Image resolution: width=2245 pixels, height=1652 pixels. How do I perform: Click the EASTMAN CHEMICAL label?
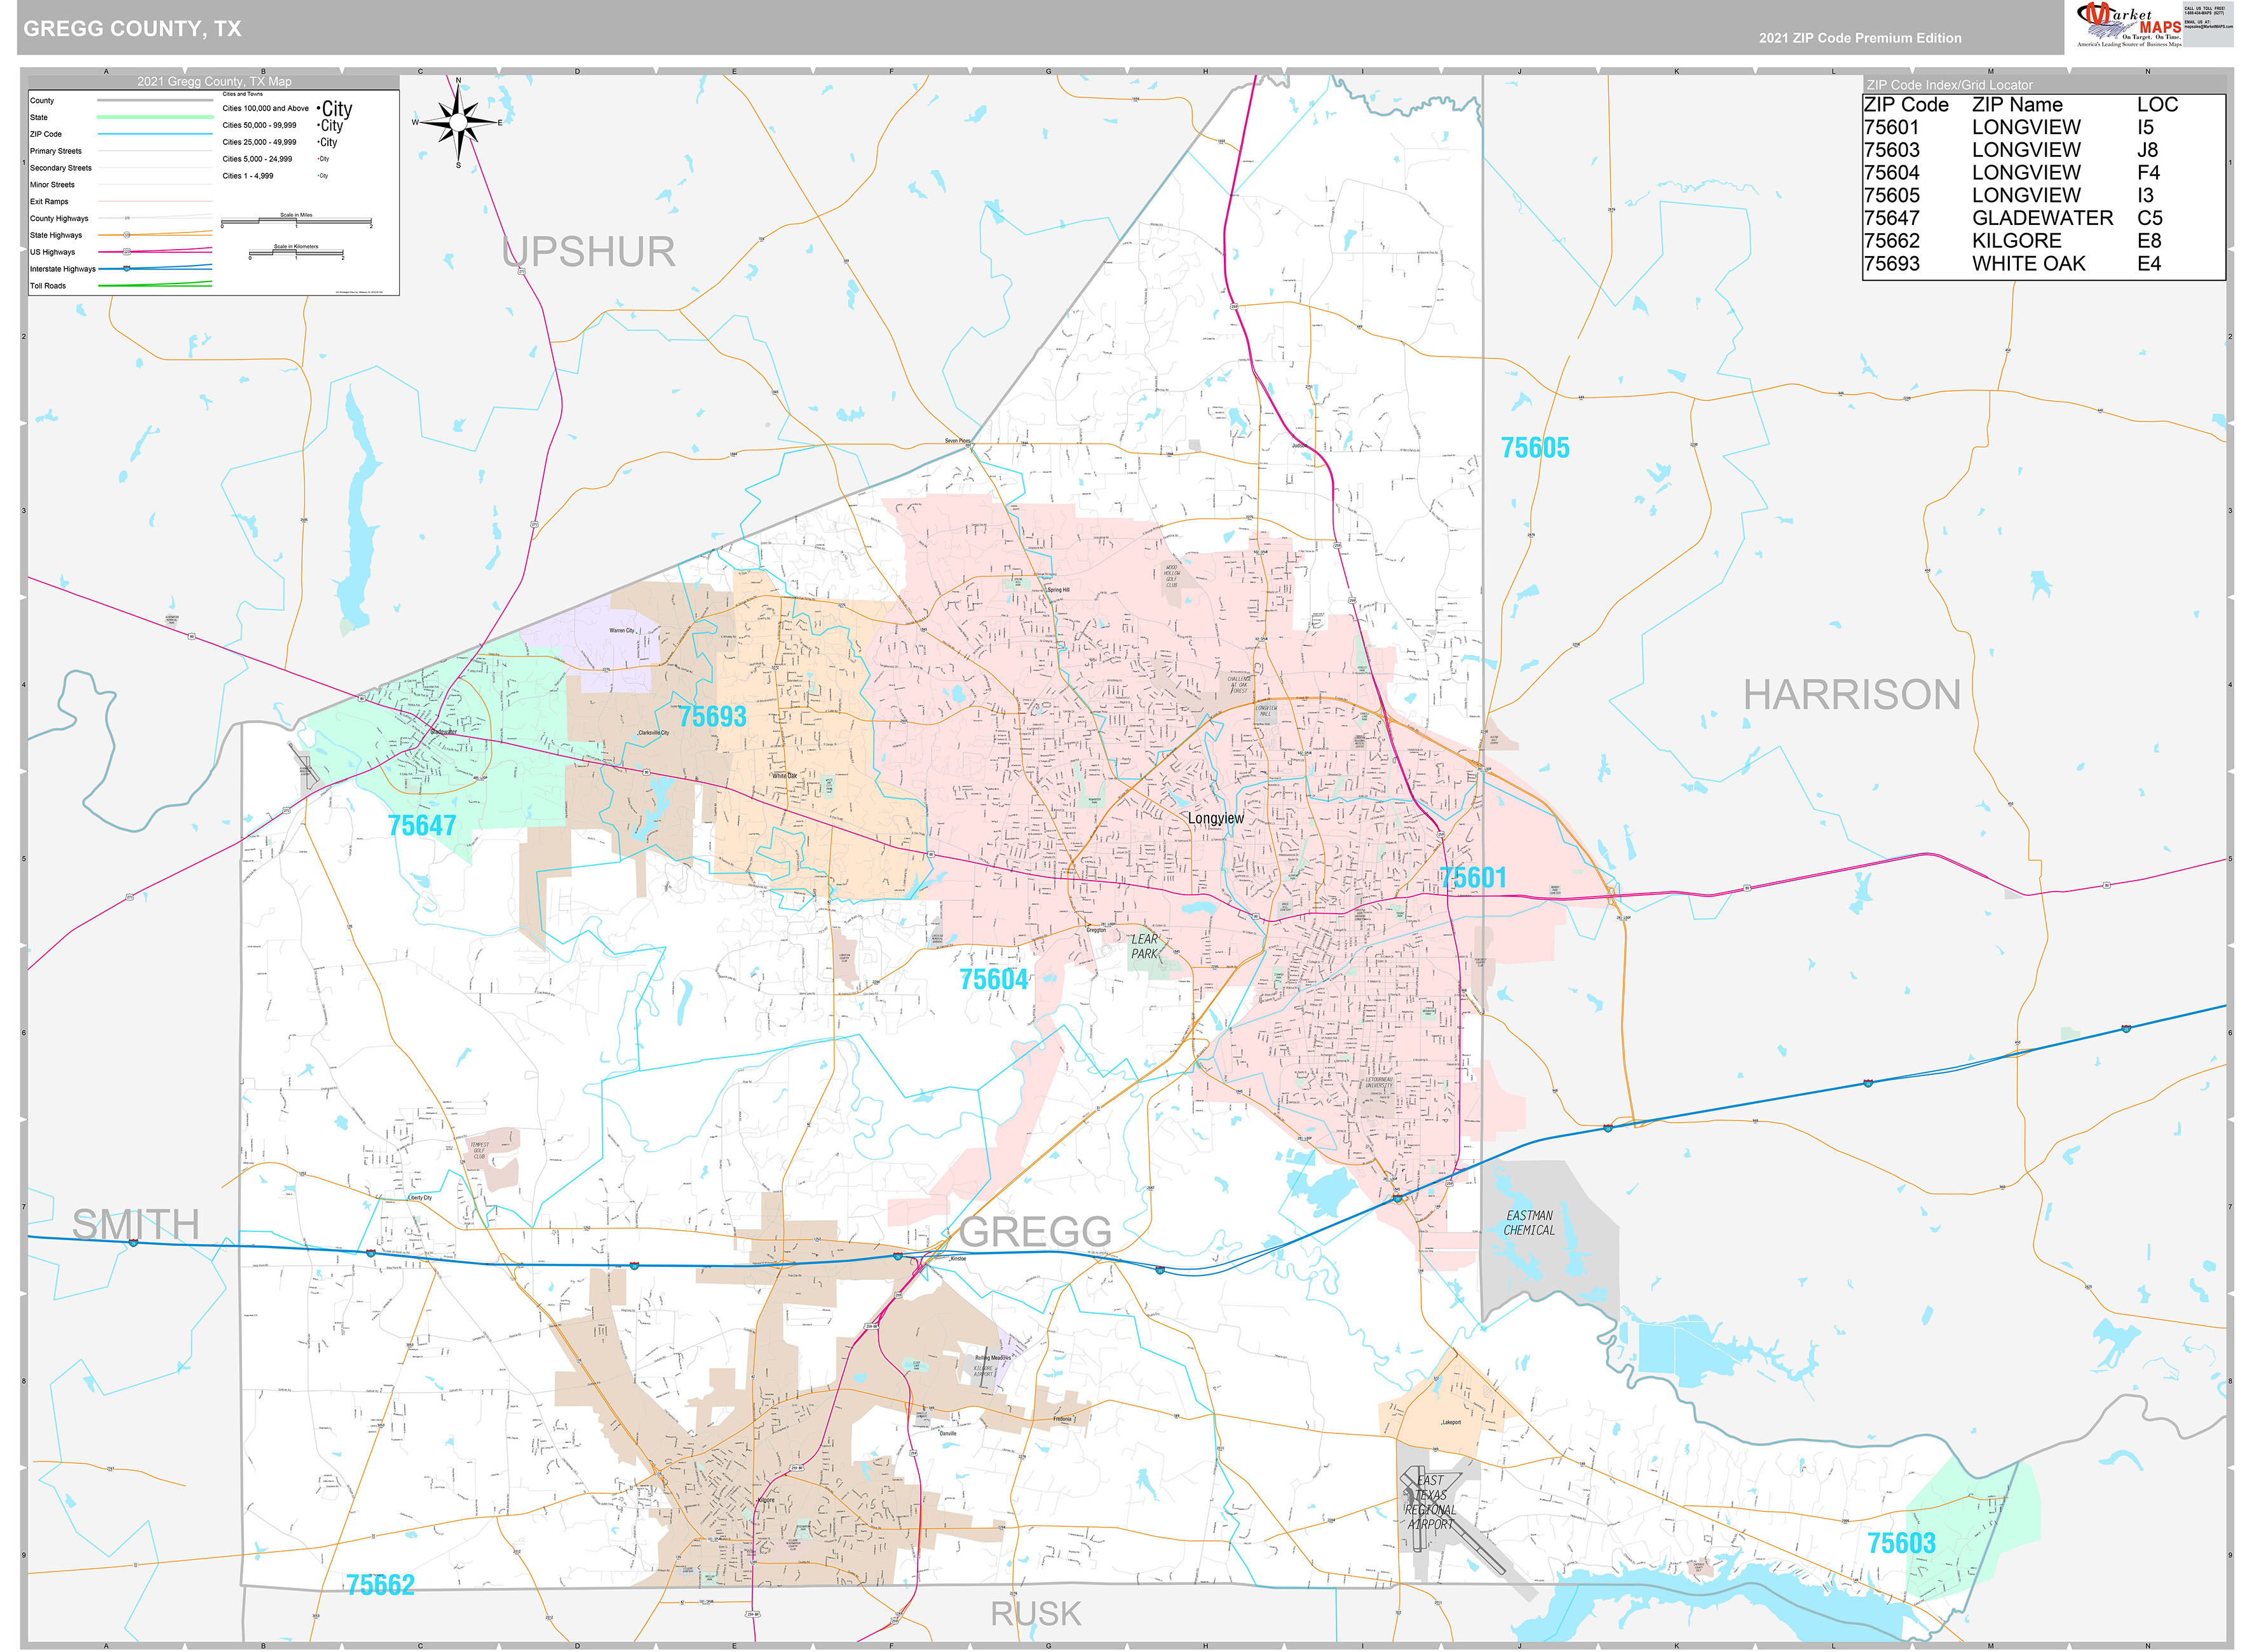pyautogui.click(x=1529, y=1223)
